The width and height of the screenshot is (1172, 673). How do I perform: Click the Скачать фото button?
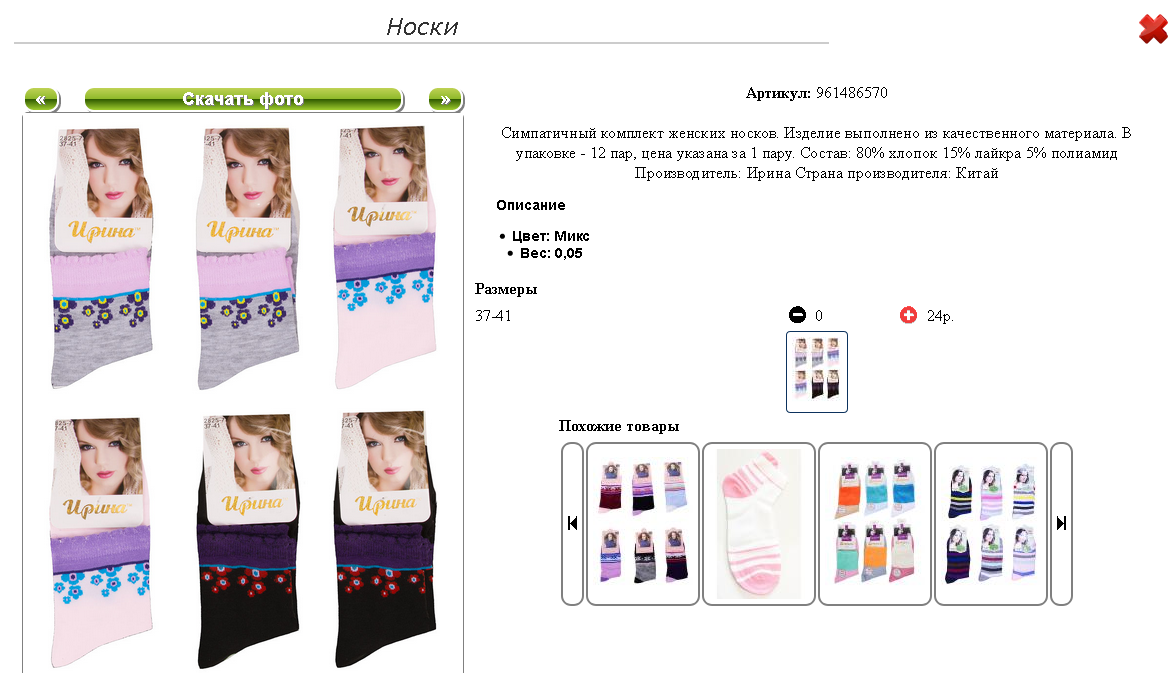244,99
